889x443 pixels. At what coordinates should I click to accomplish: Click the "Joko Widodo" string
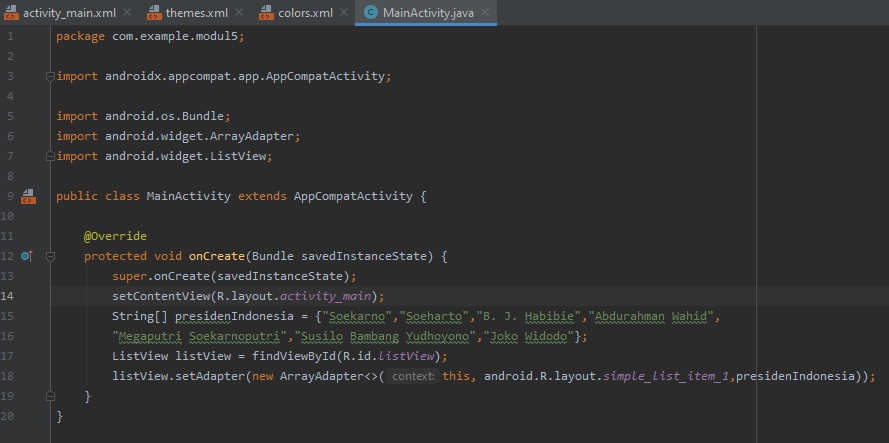[x=529, y=337]
